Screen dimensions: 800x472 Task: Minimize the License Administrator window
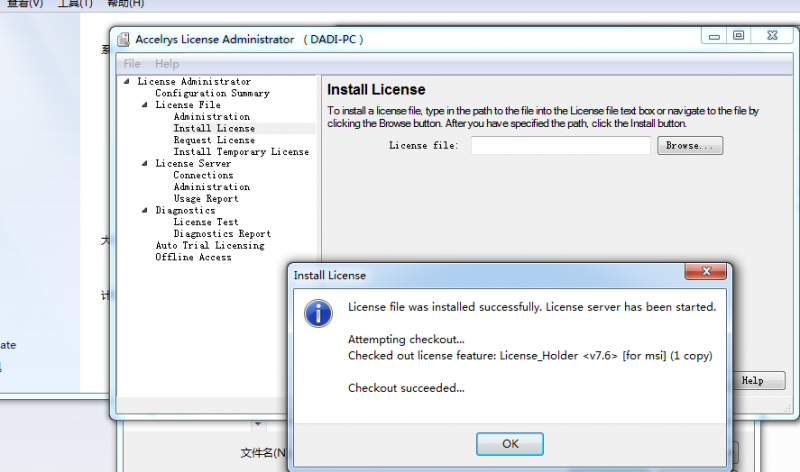pos(714,36)
